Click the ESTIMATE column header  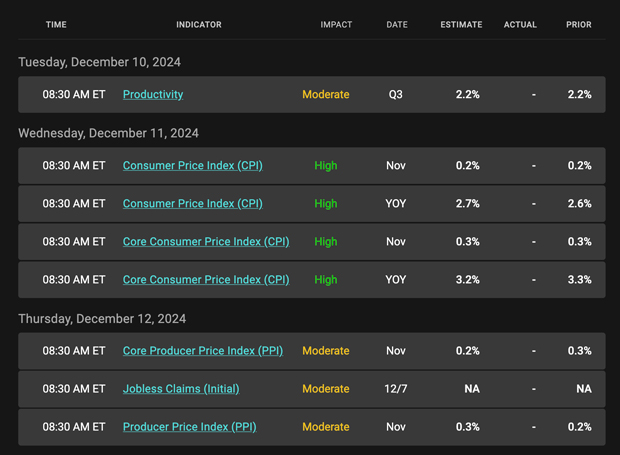[461, 25]
